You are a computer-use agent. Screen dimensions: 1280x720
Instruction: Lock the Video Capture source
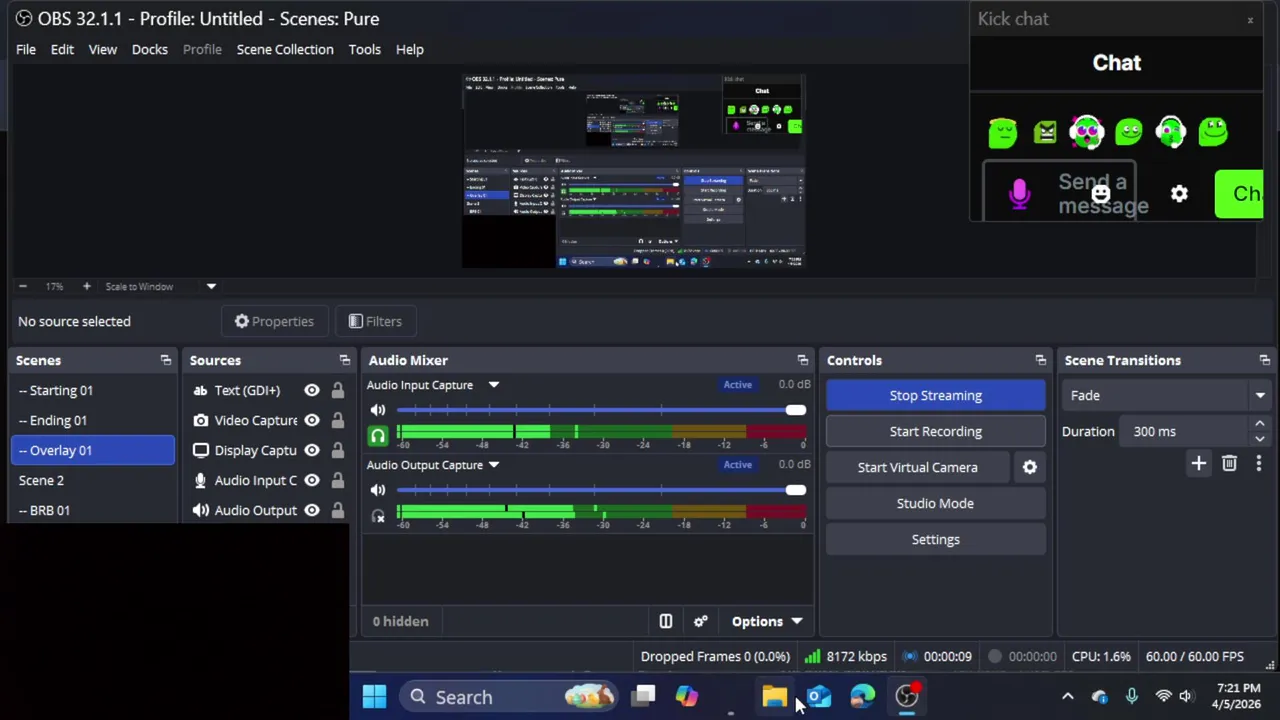click(x=337, y=420)
